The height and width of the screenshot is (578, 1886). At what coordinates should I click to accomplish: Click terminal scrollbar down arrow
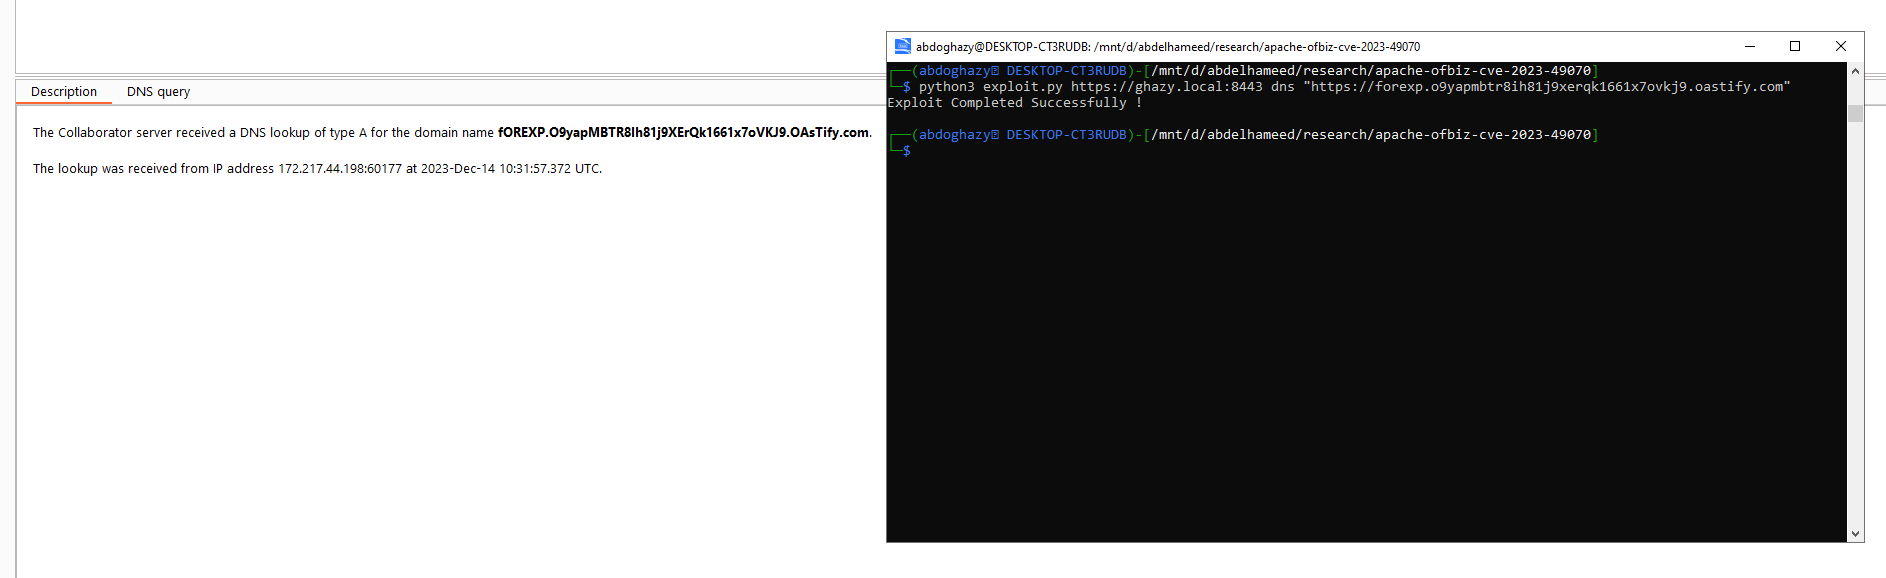click(1855, 534)
